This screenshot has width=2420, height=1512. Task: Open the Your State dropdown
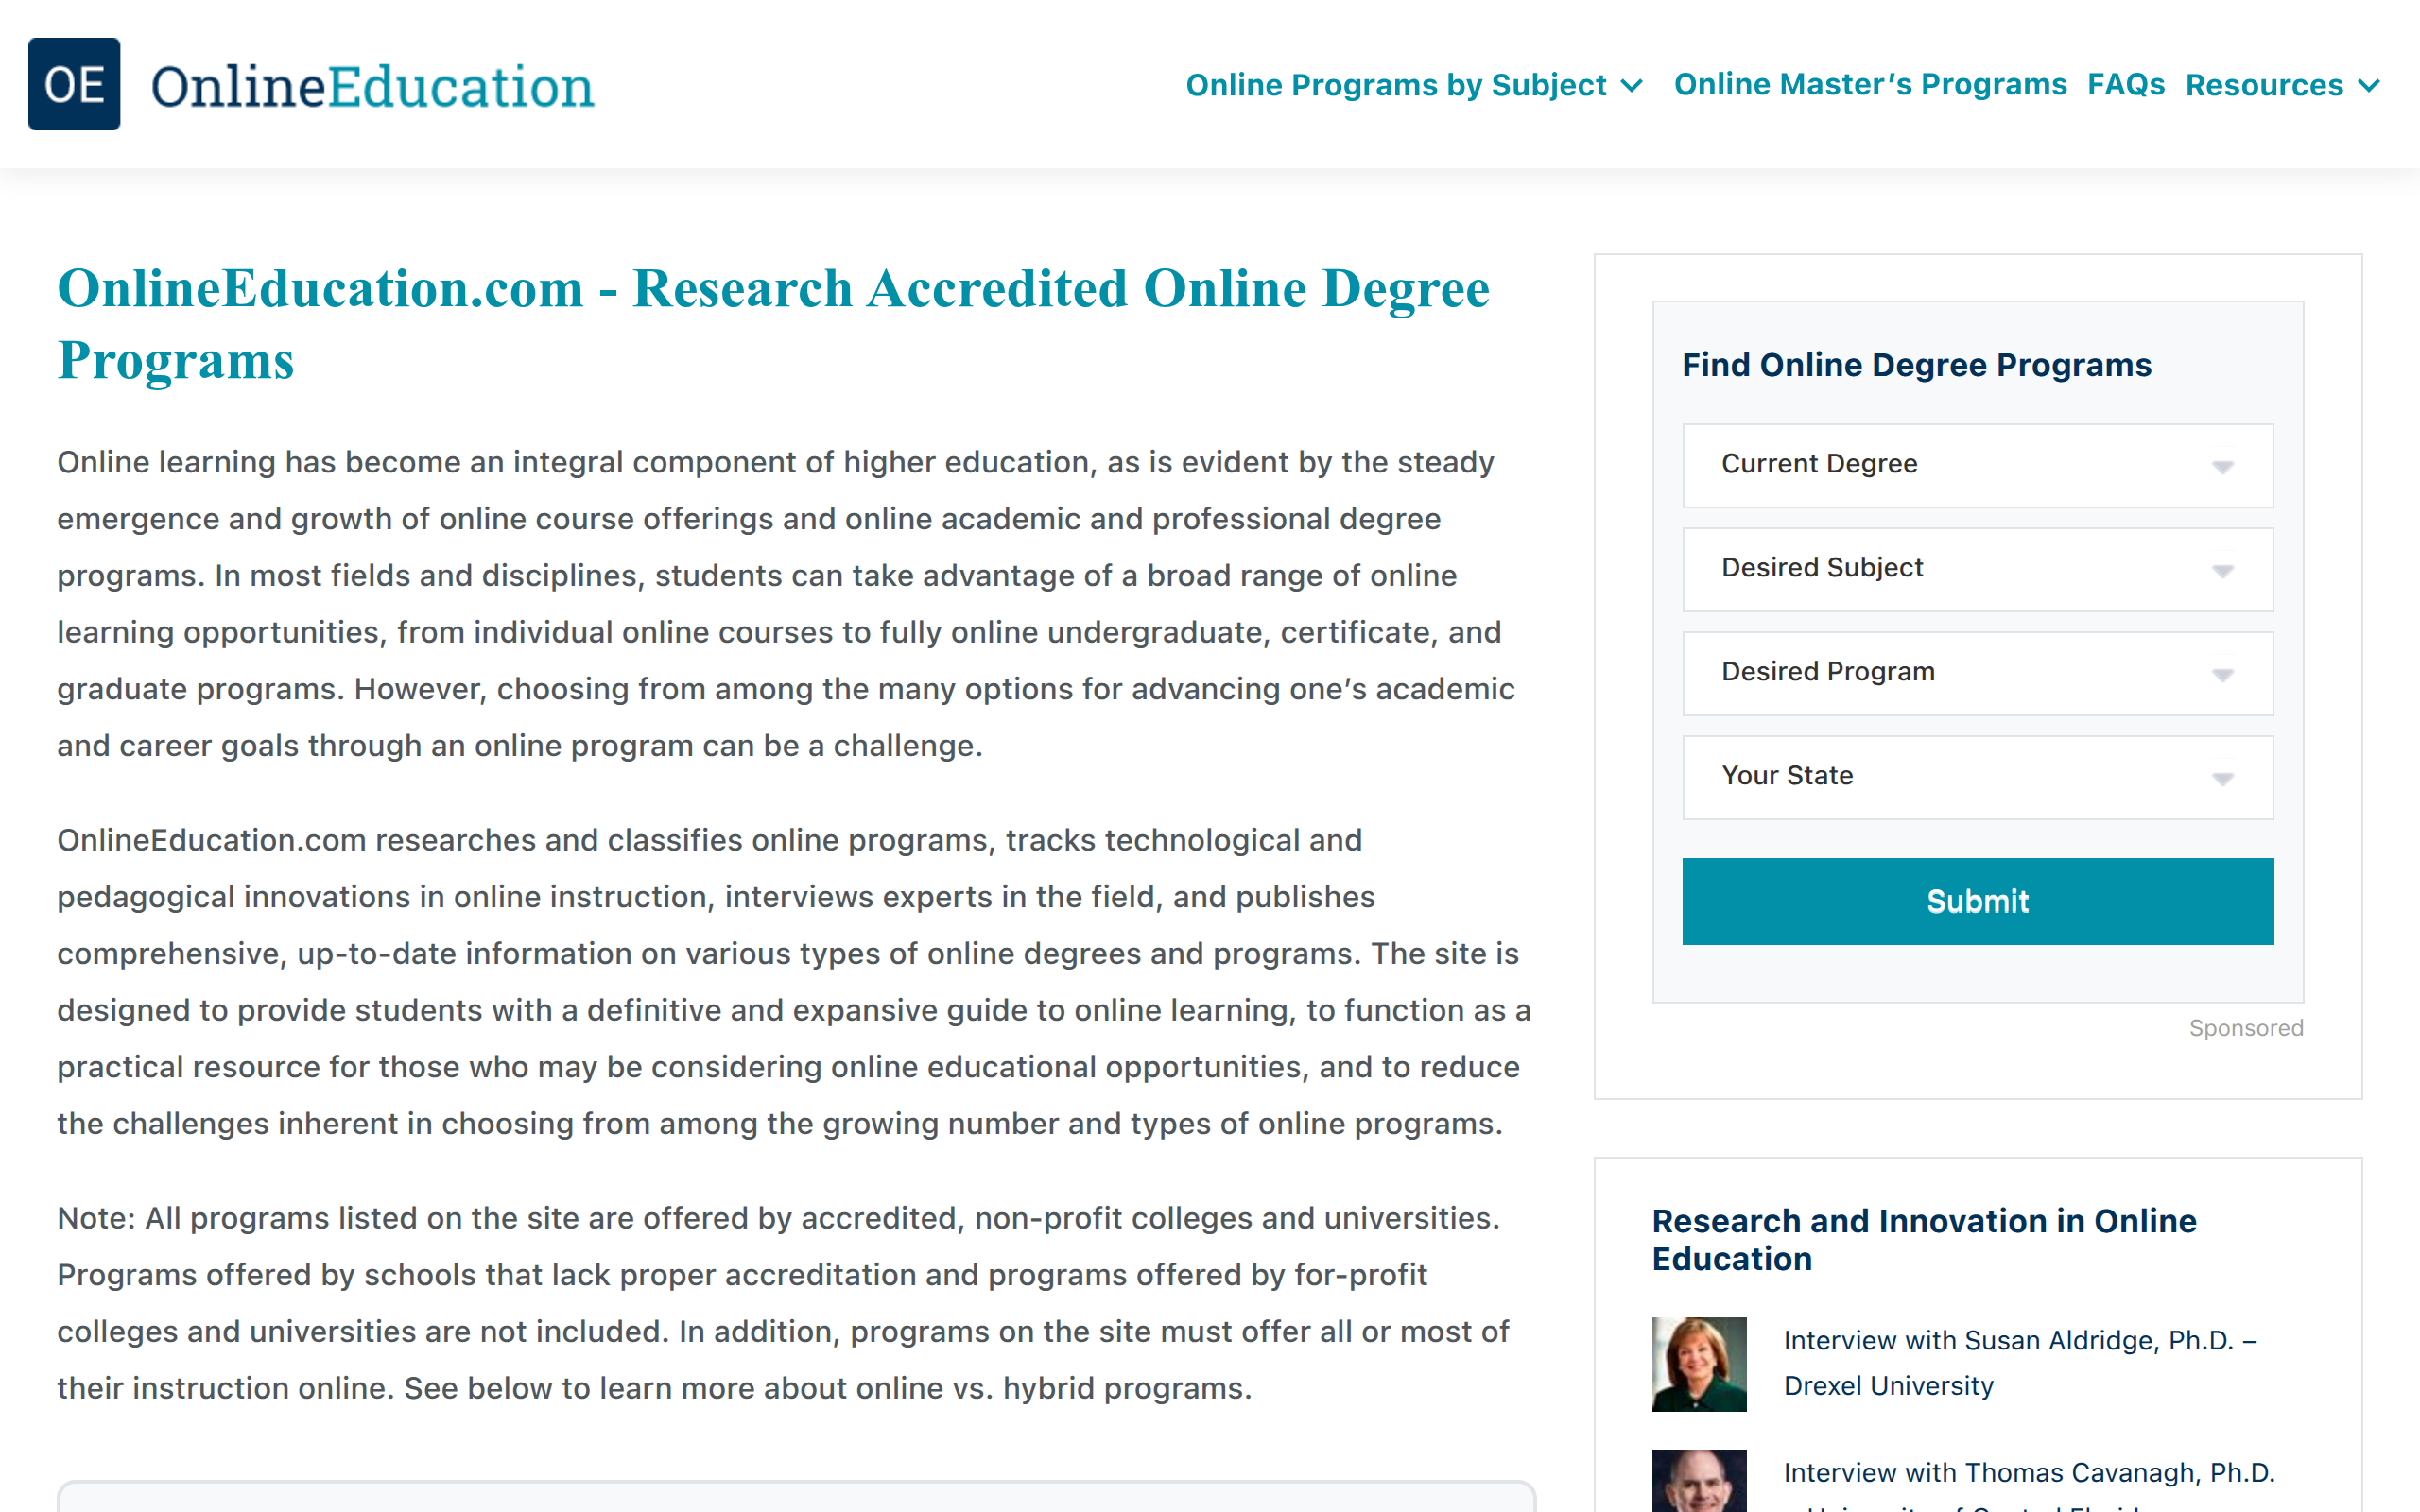(x=1977, y=777)
